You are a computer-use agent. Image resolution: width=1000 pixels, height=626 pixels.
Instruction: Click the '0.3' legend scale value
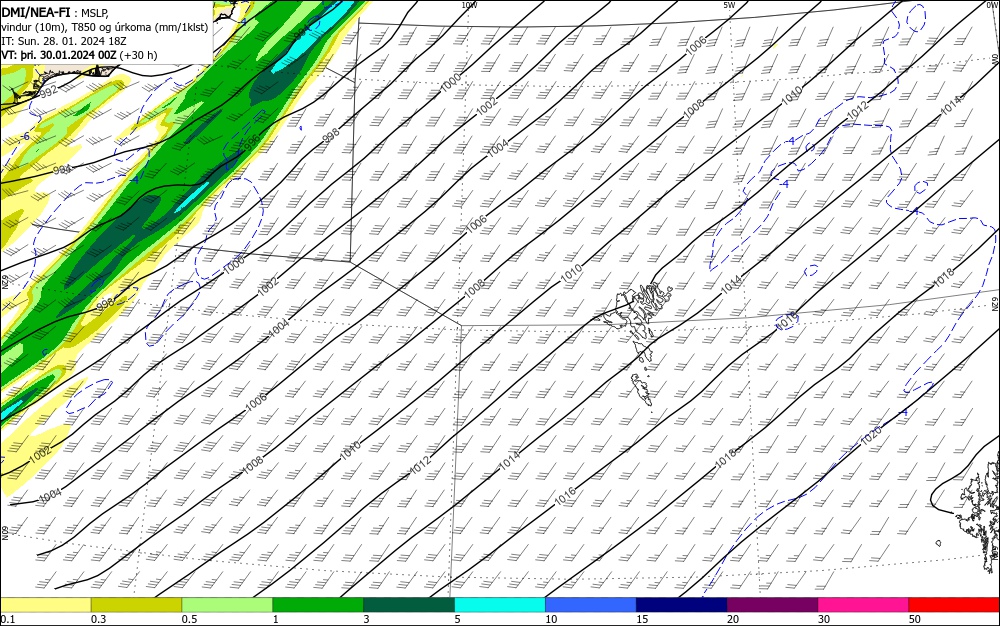click(x=98, y=619)
